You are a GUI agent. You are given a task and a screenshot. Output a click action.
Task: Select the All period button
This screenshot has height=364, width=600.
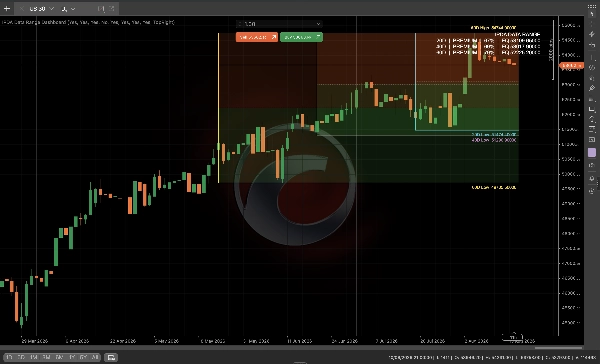click(95, 357)
